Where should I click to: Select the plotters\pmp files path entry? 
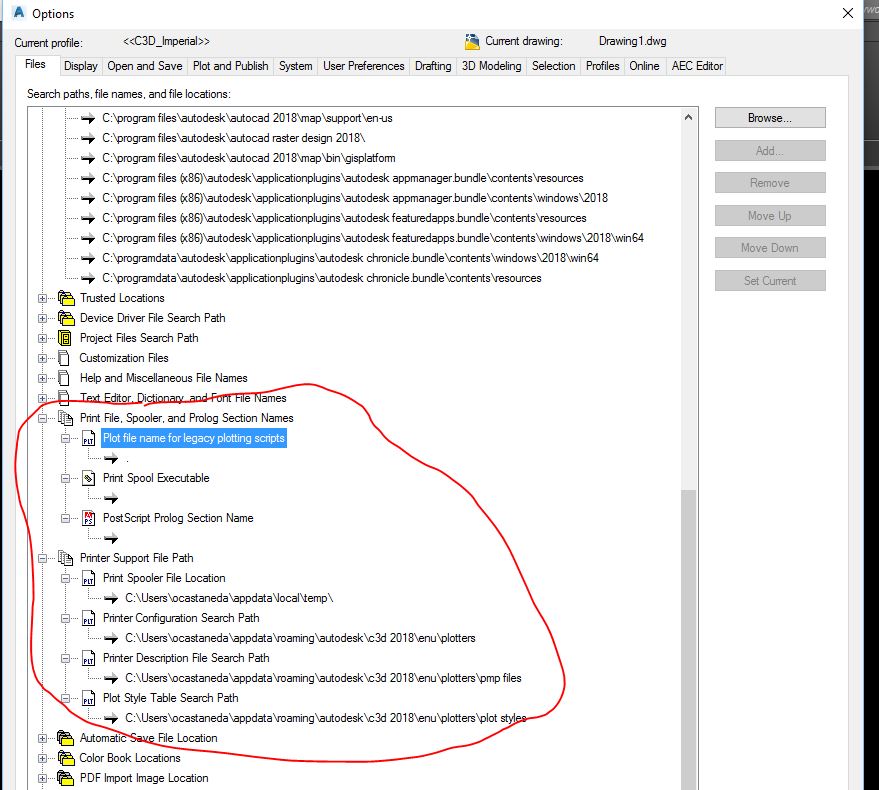[x=323, y=678]
